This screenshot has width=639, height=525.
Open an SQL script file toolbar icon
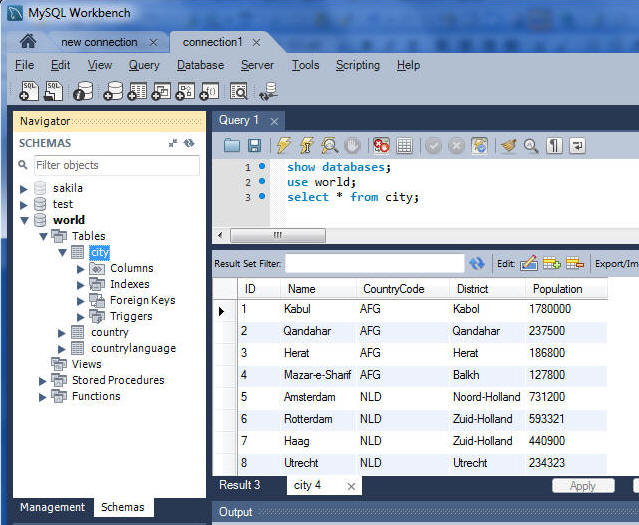pyautogui.click(x=53, y=91)
